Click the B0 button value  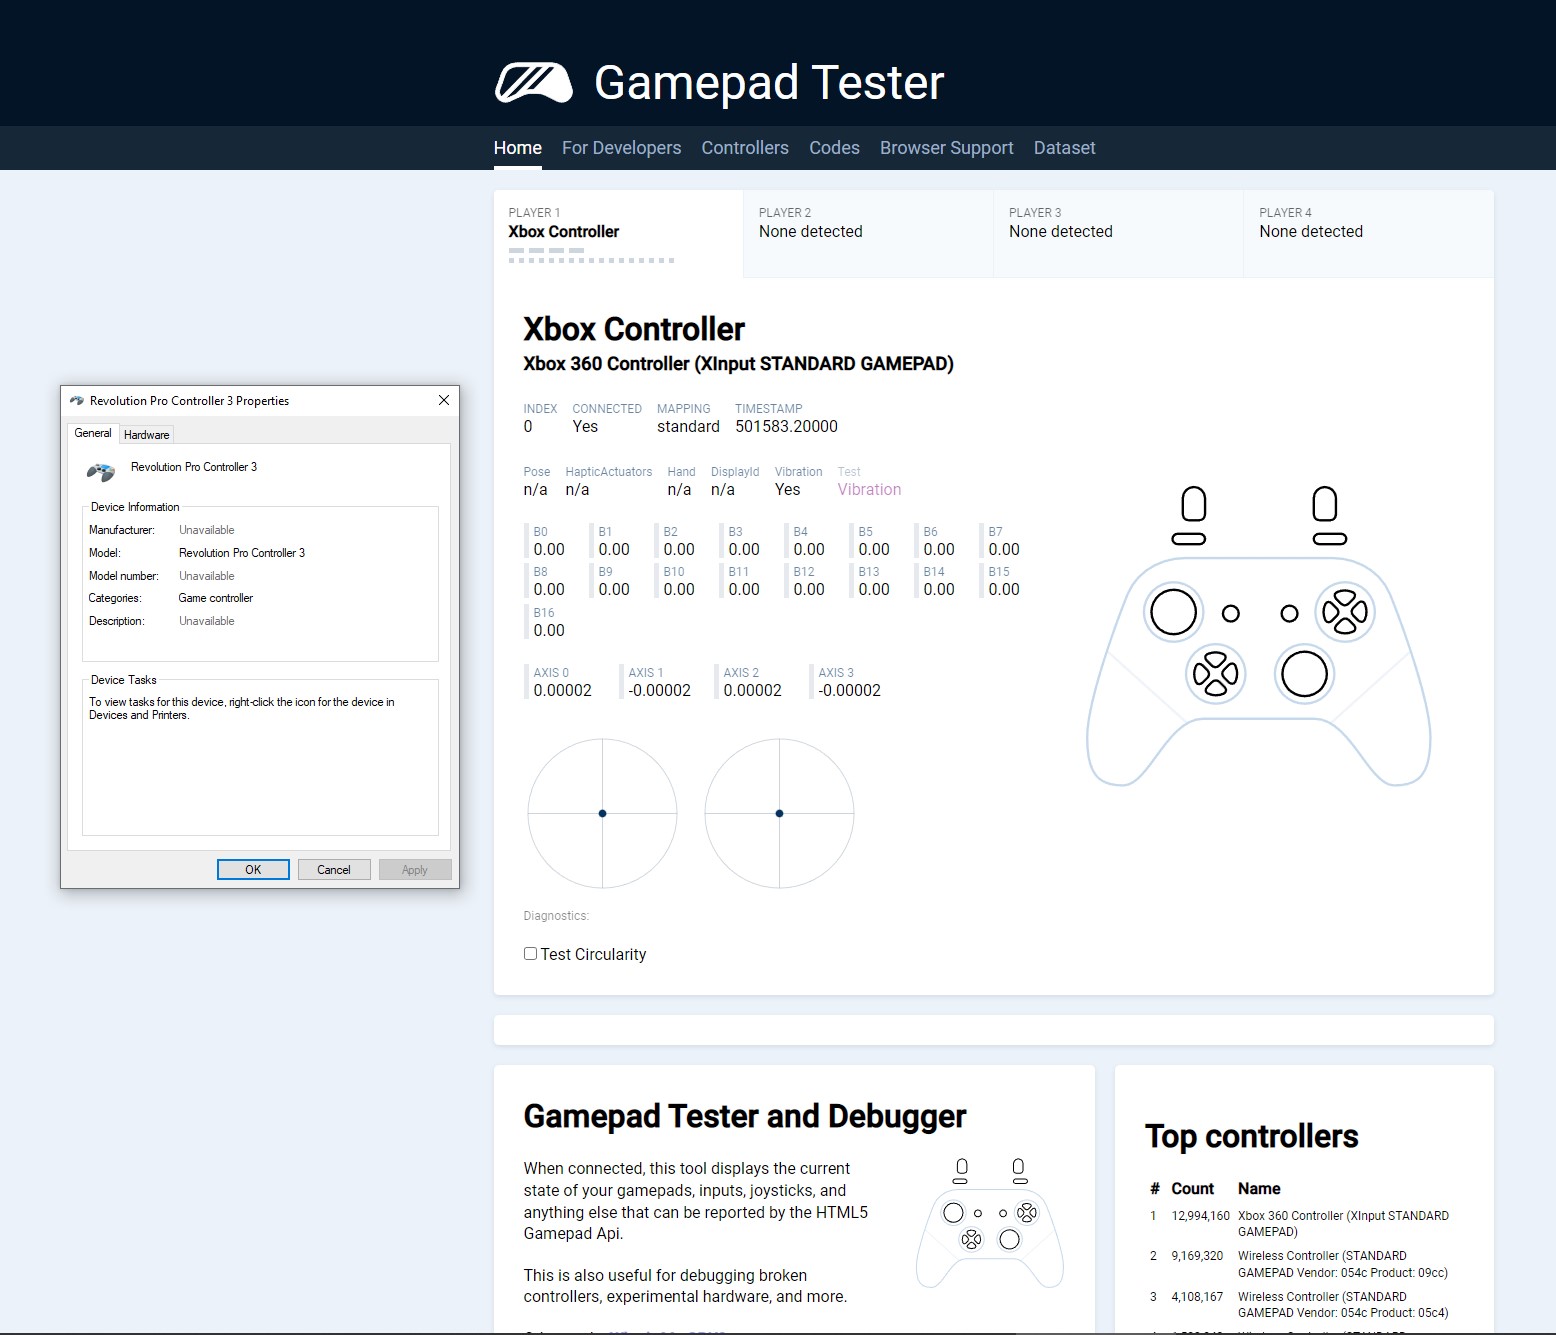(x=549, y=550)
